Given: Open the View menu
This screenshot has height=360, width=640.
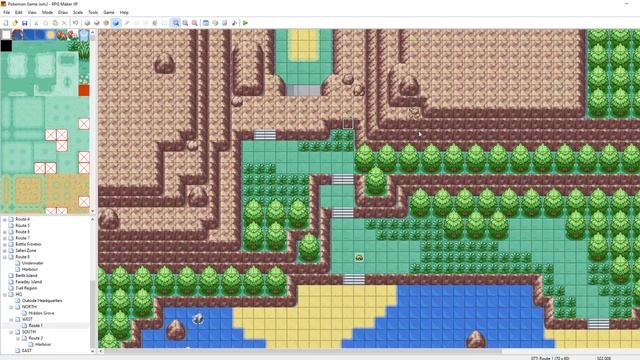Looking at the screenshot, I should pos(32,13).
